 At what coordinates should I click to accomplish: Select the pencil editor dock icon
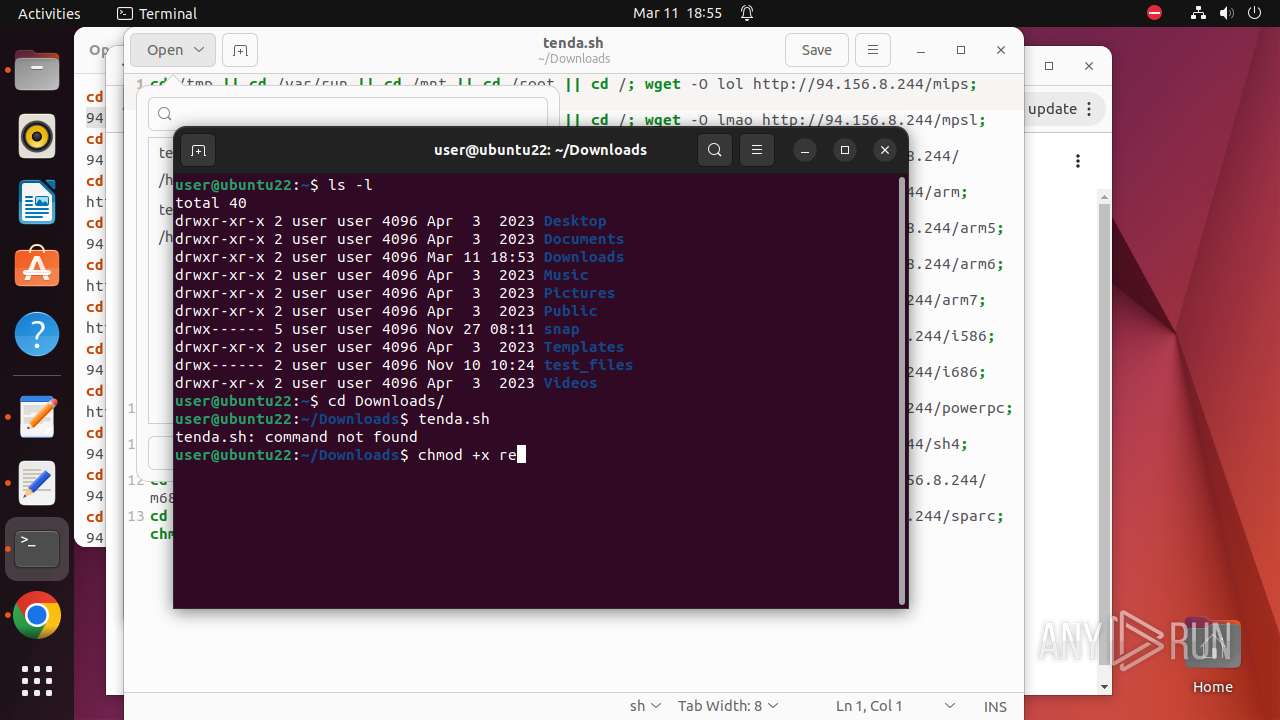(x=37, y=483)
